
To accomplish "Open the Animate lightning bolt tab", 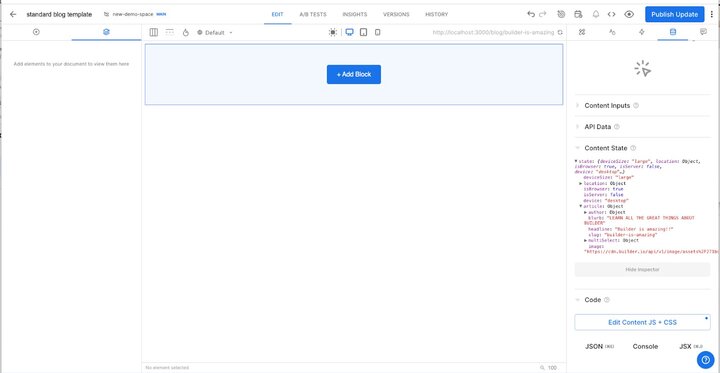I will tap(642, 32).
